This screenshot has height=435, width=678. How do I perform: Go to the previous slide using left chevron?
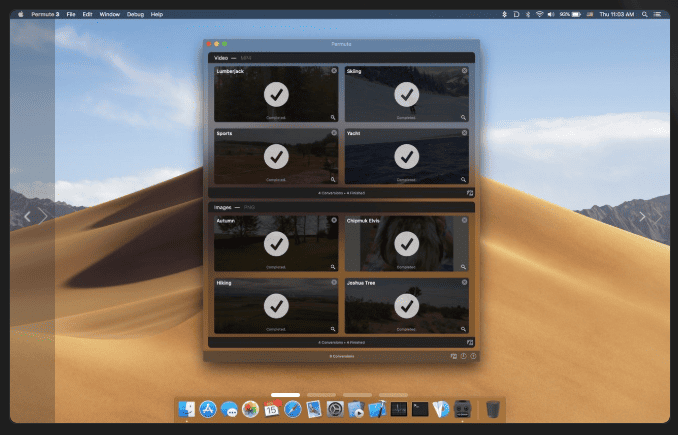pos(28,216)
